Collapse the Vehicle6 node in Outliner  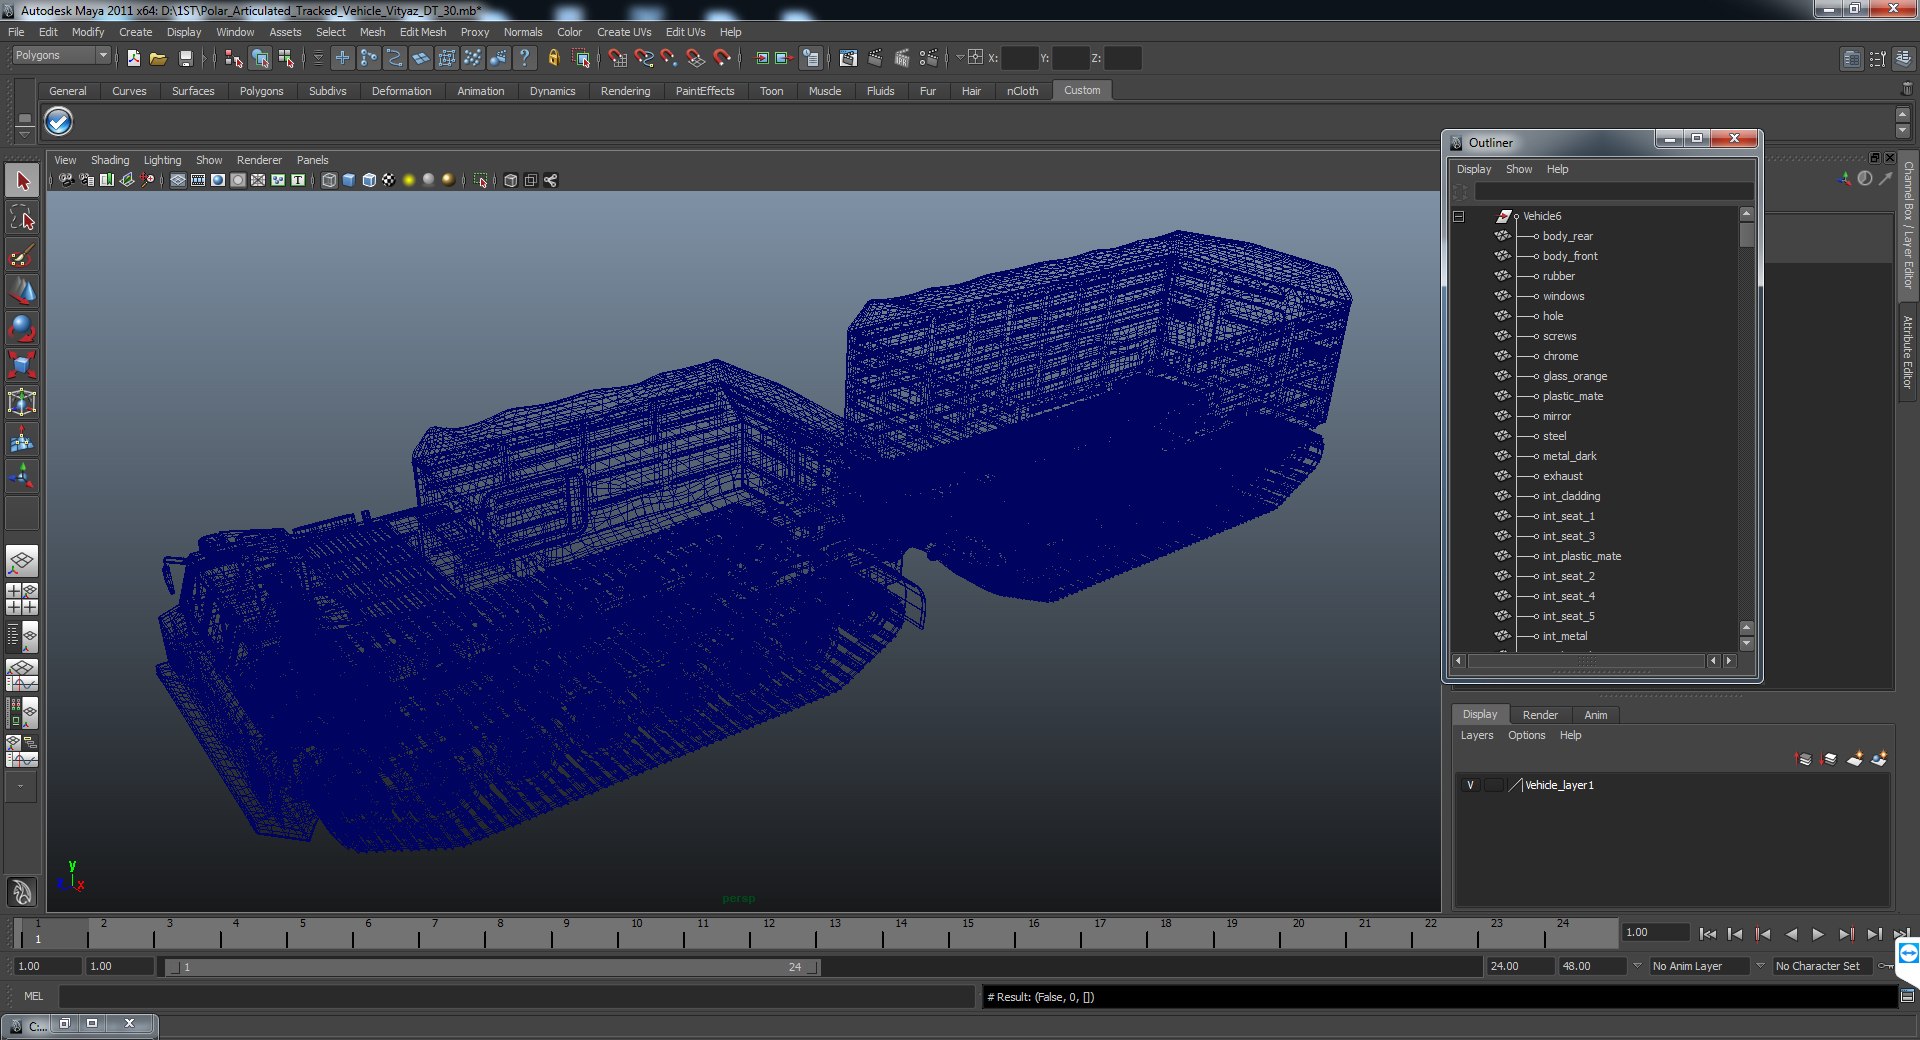pyautogui.click(x=1459, y=216)
